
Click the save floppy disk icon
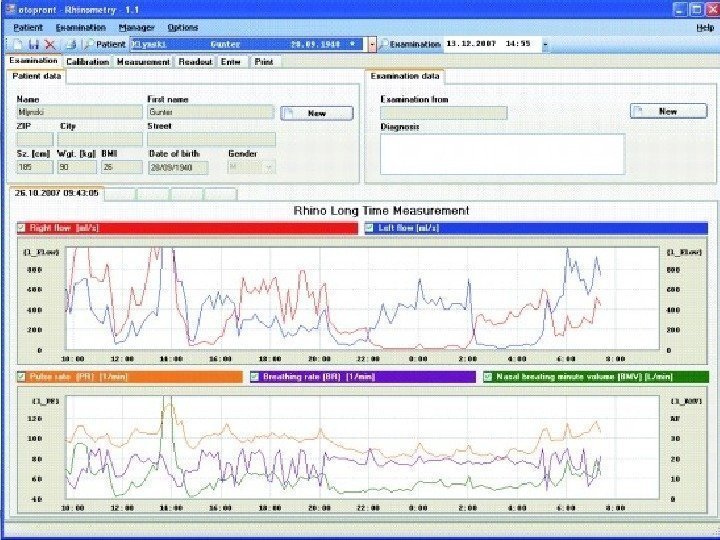(34, 45)
